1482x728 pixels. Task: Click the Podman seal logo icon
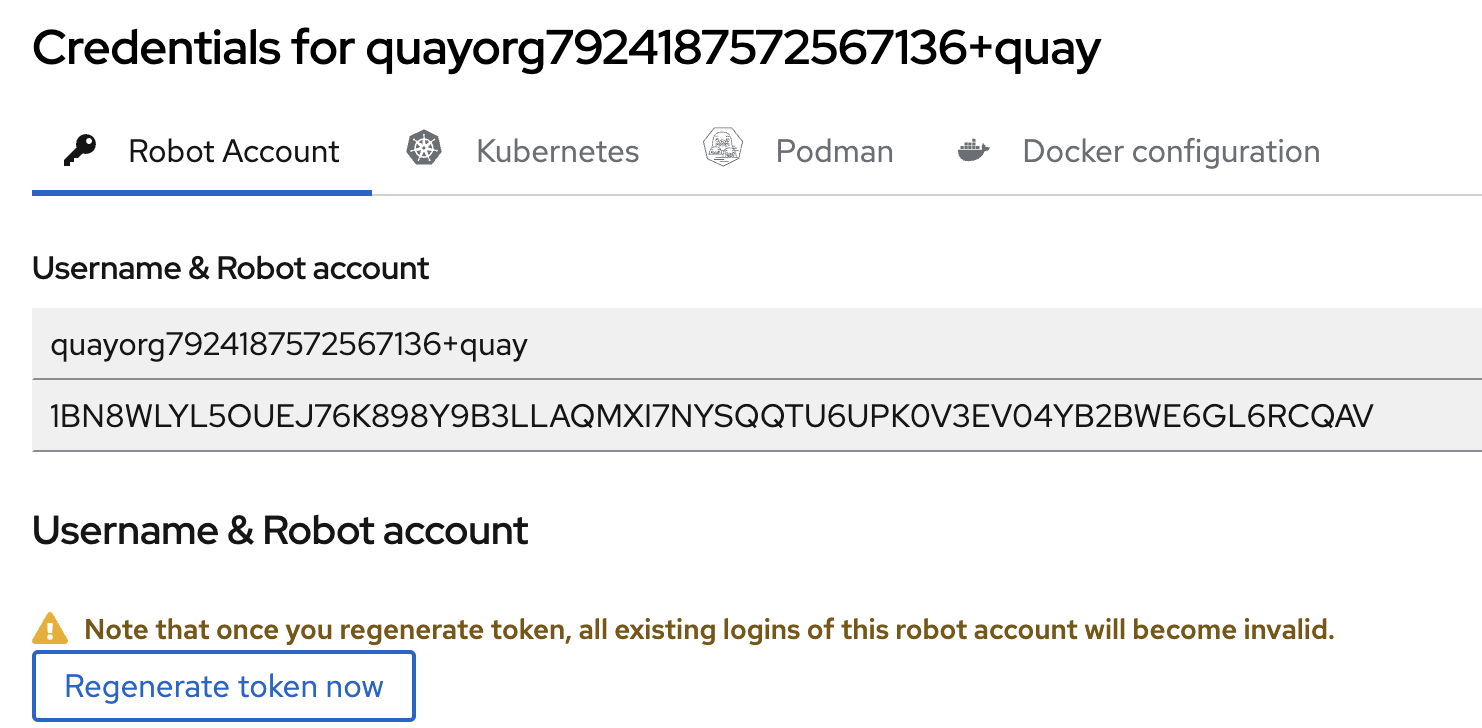pyautogui.click(x=722, y=149)
